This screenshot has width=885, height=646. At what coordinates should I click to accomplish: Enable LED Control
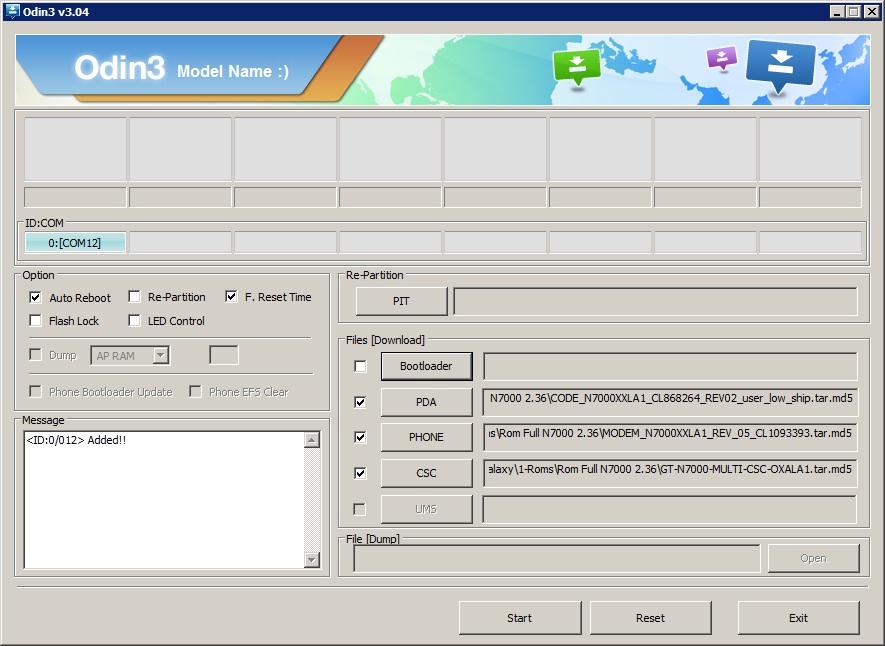135,321
